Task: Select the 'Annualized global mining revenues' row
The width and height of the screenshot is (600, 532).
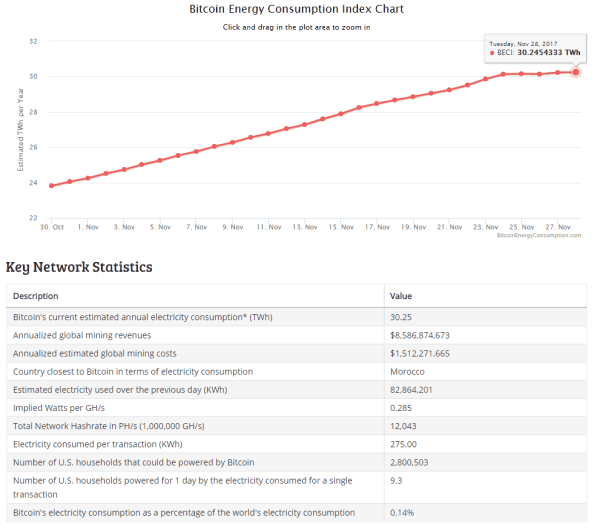Action: (82, 335)
